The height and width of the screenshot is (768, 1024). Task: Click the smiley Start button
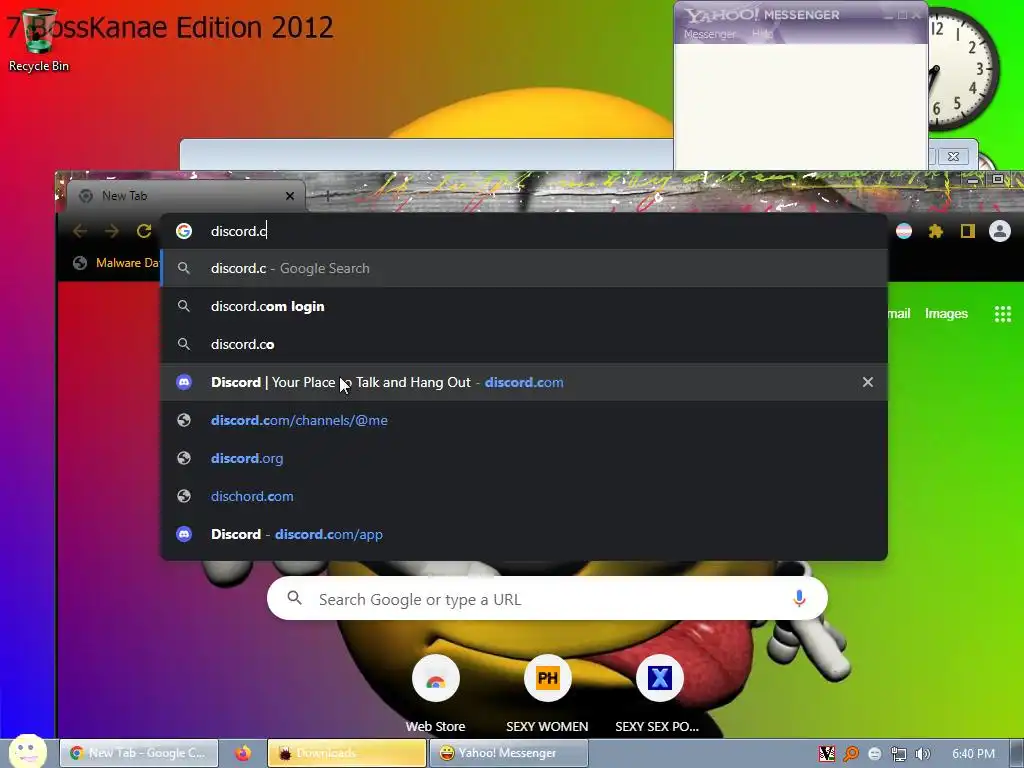(x=27, y=751)
